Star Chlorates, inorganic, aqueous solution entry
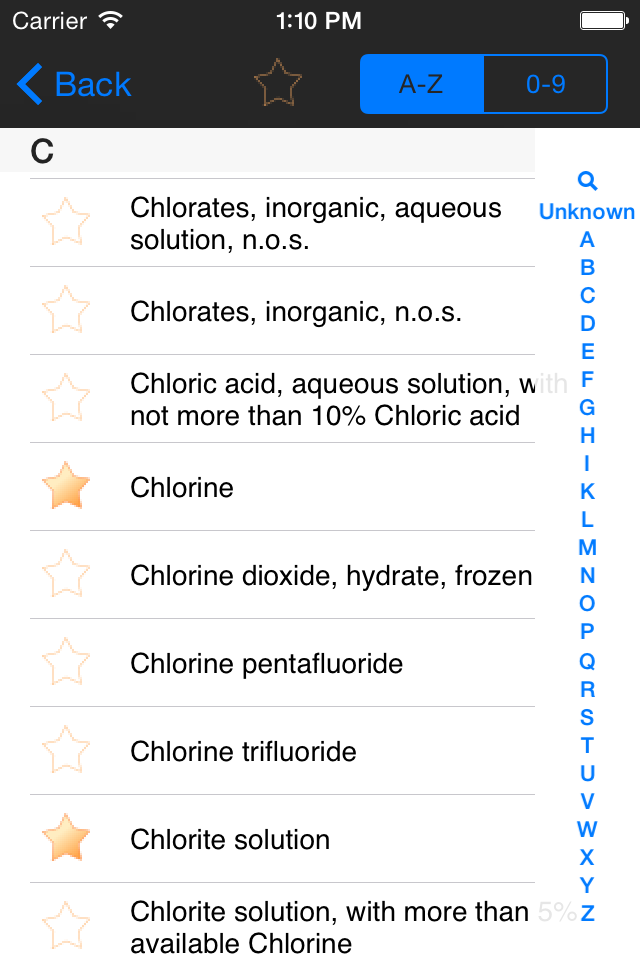 (x=66, y=223)
